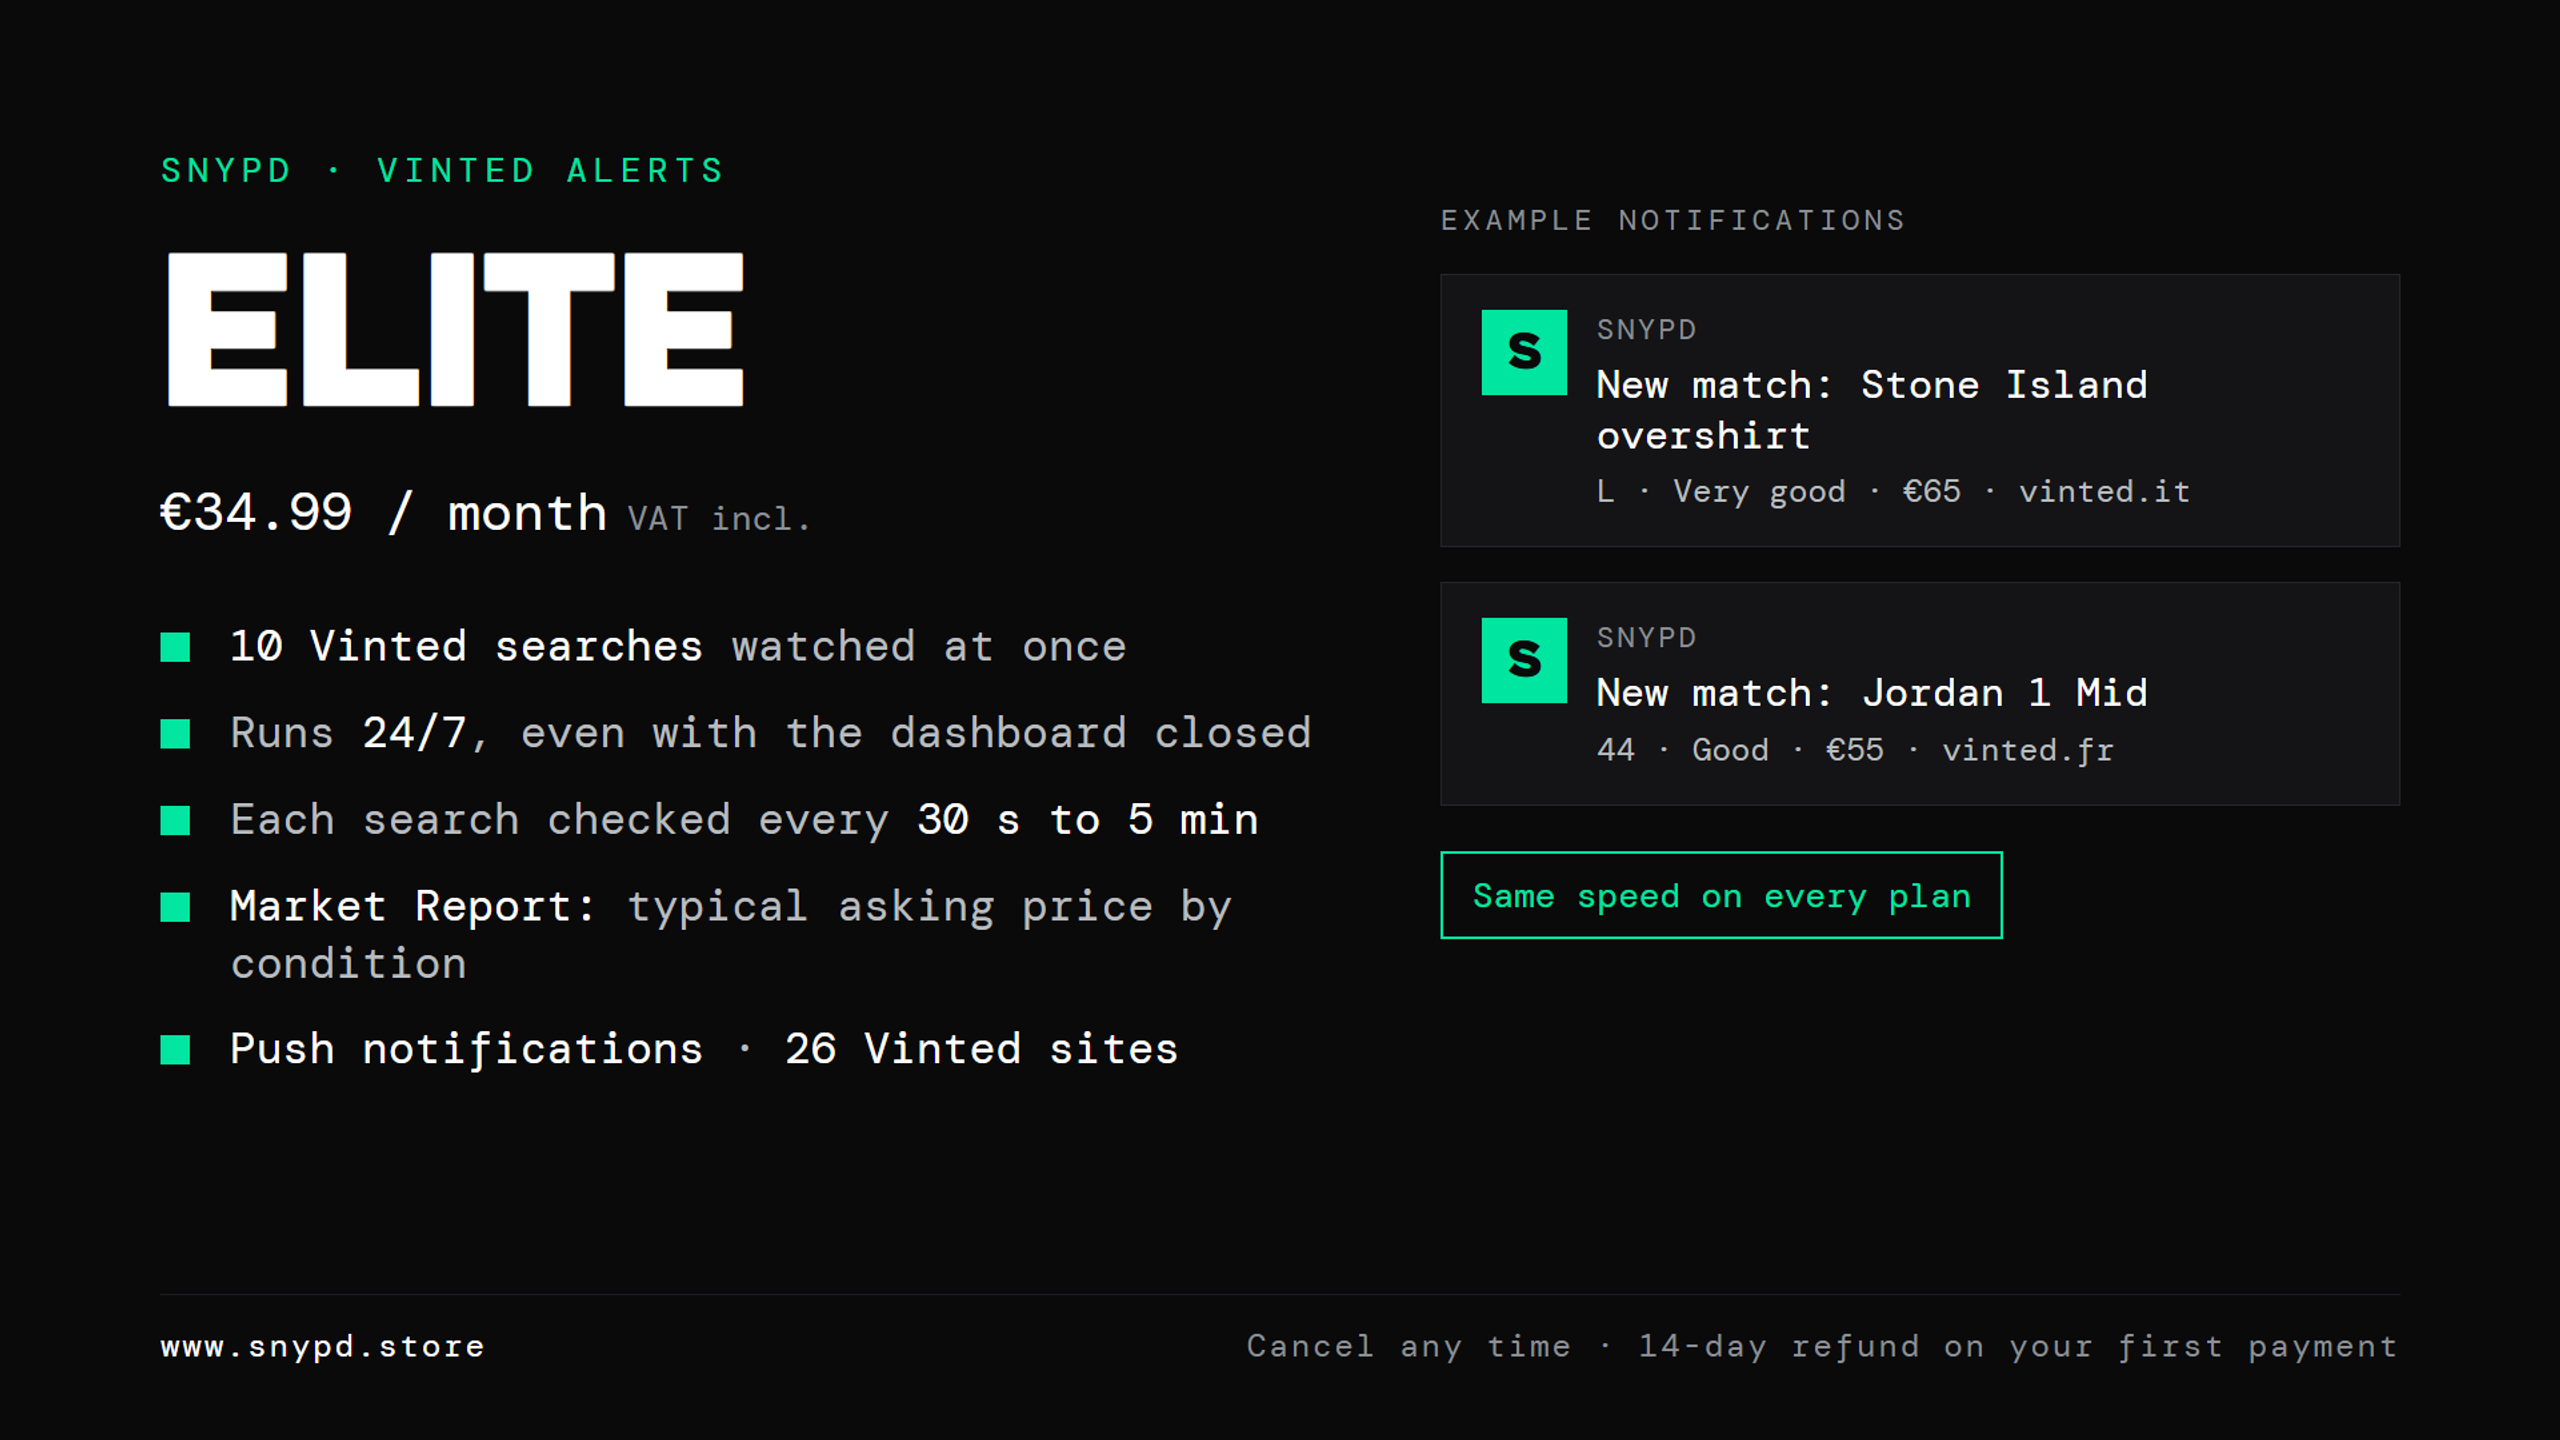Click the Same speed on every plan button
The height and width of the screenshot is (1440, 2560).
coord(1721,895)
